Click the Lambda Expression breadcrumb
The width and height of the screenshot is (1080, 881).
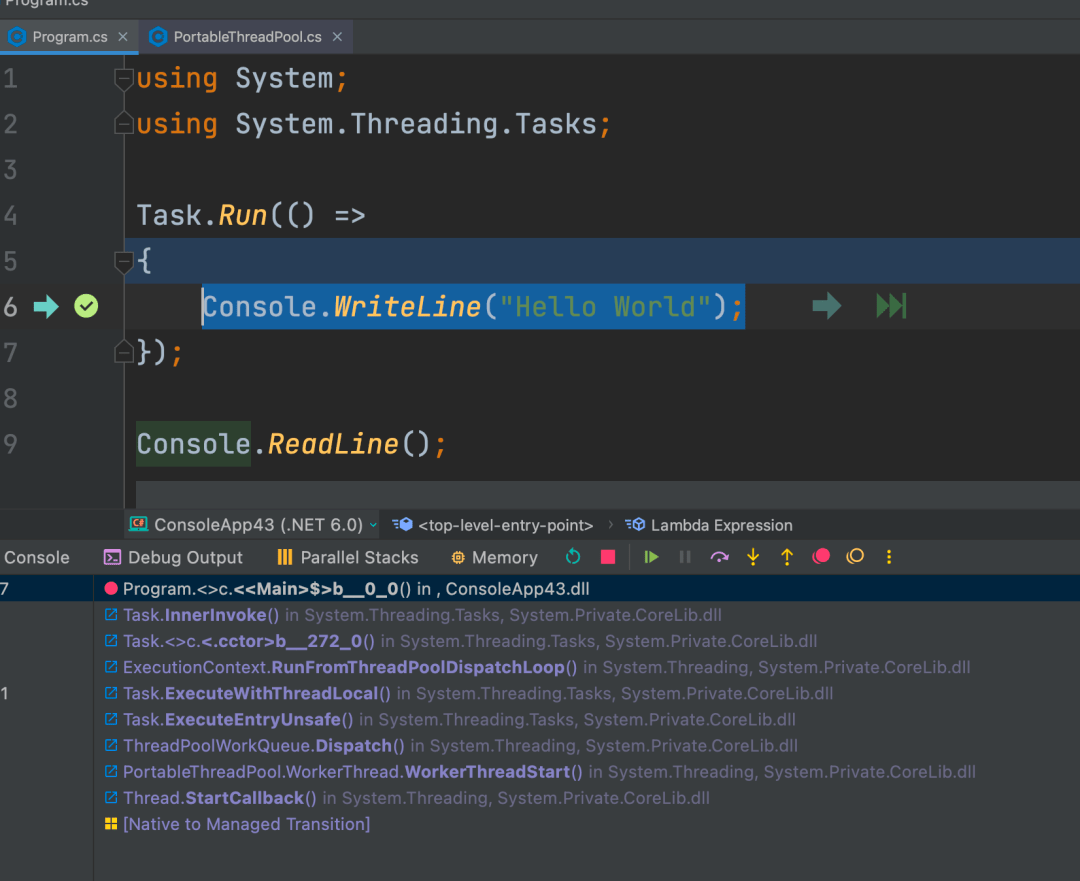tap(720, 525)
